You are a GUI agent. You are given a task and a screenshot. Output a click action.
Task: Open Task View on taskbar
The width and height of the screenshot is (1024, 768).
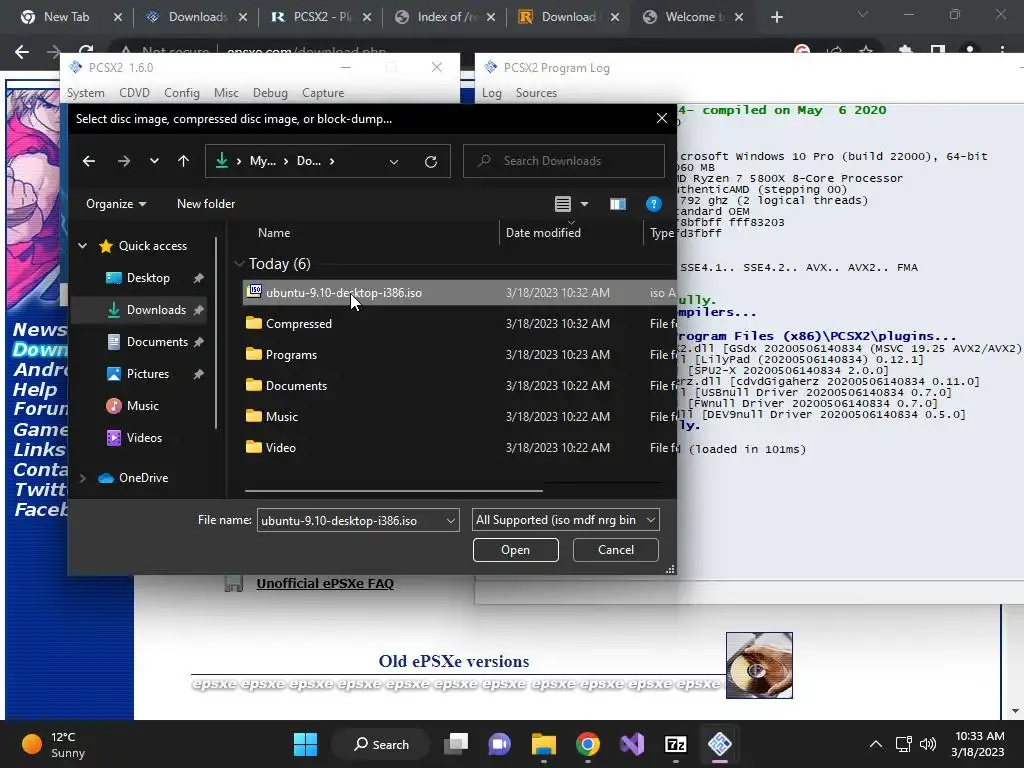pos(456,744)
